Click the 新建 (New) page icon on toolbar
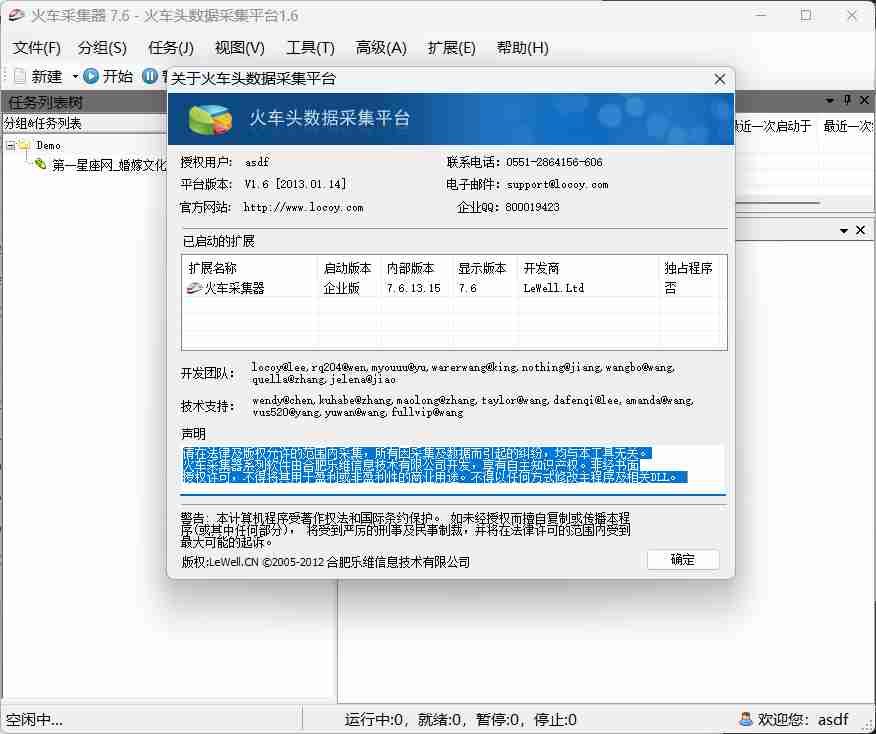The image size is (876, 734). 20,76
